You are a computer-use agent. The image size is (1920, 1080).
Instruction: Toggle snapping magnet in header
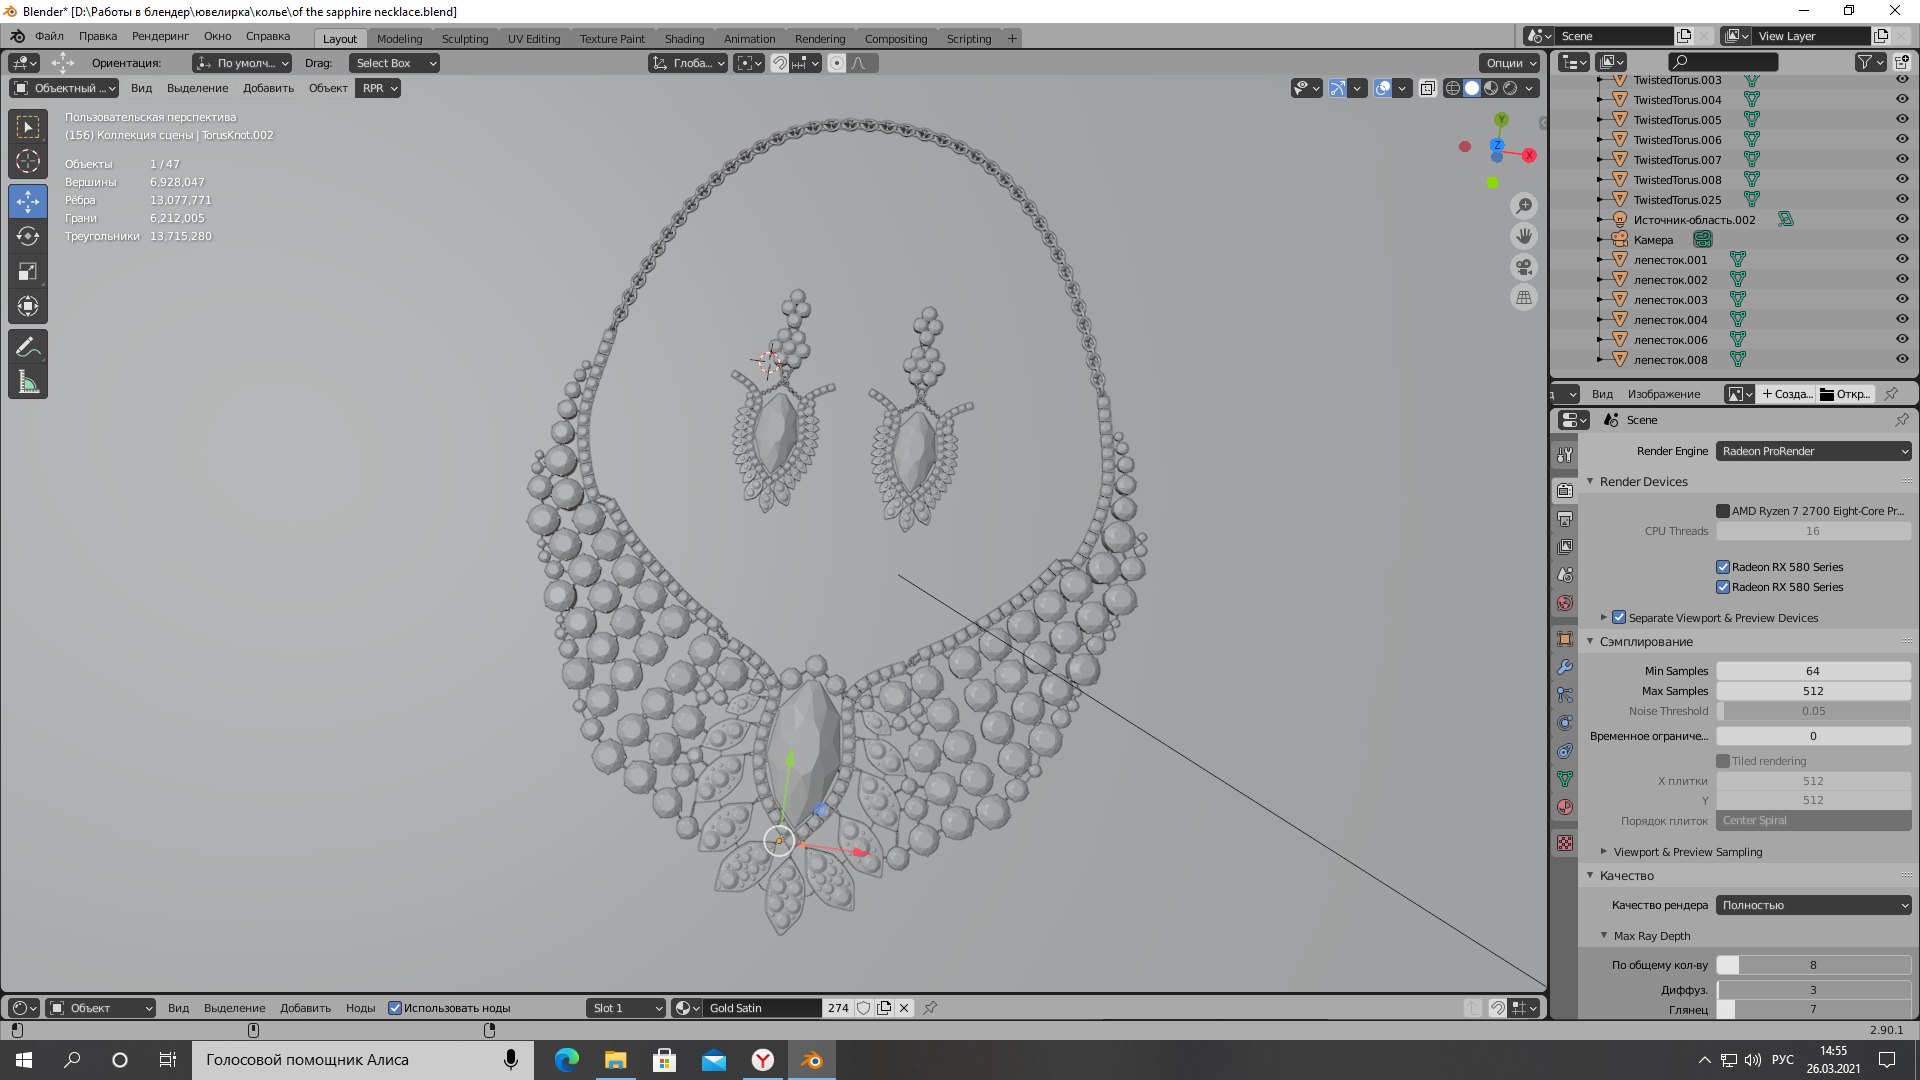pyautogui.click(x=780, y=63)
